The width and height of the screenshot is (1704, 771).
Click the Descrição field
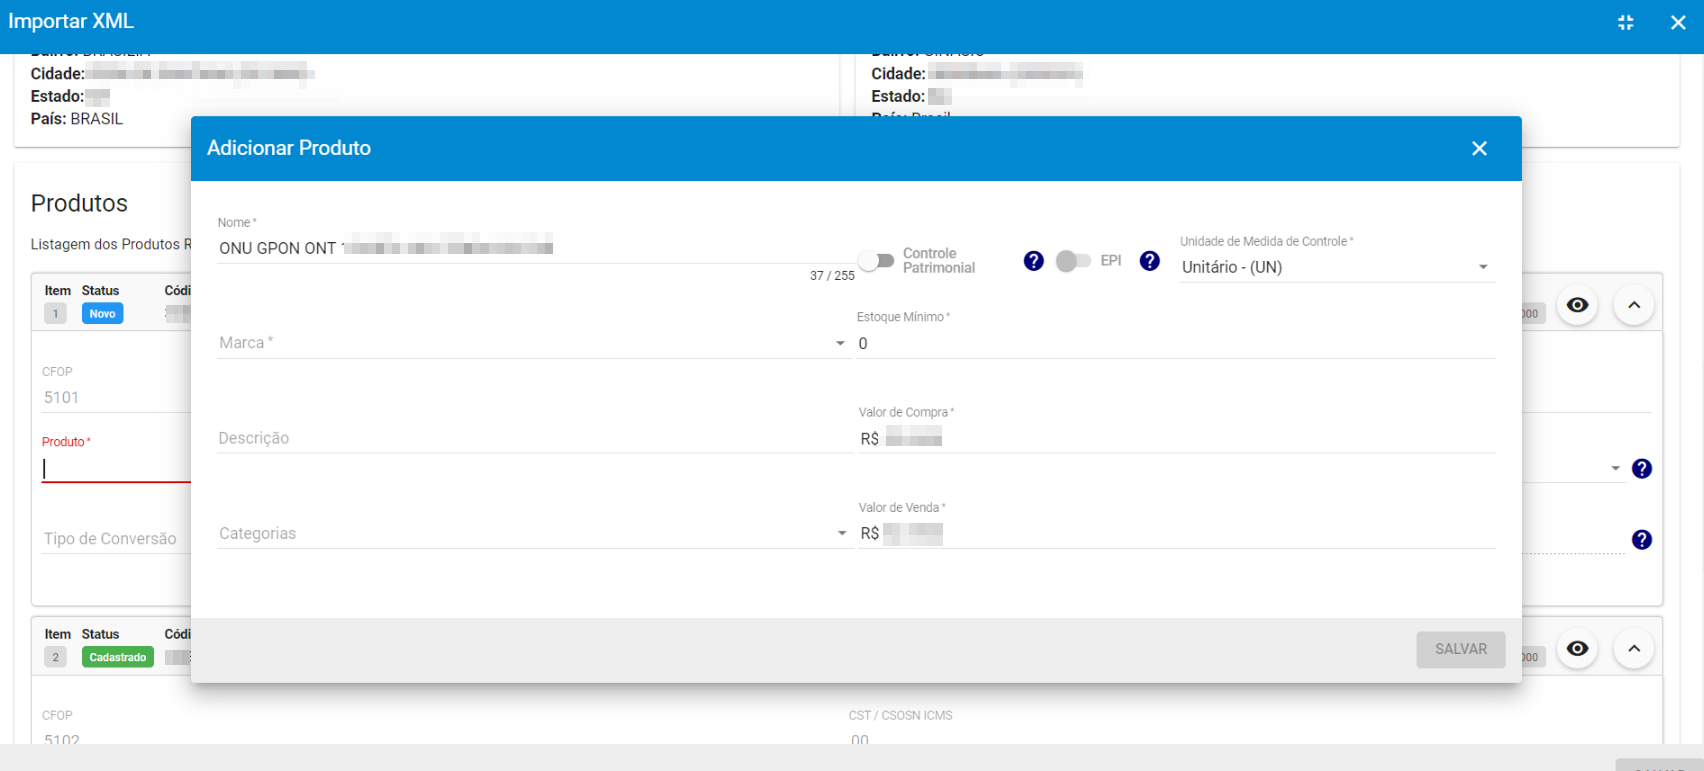pyautogui.click(x=535, y=438)
